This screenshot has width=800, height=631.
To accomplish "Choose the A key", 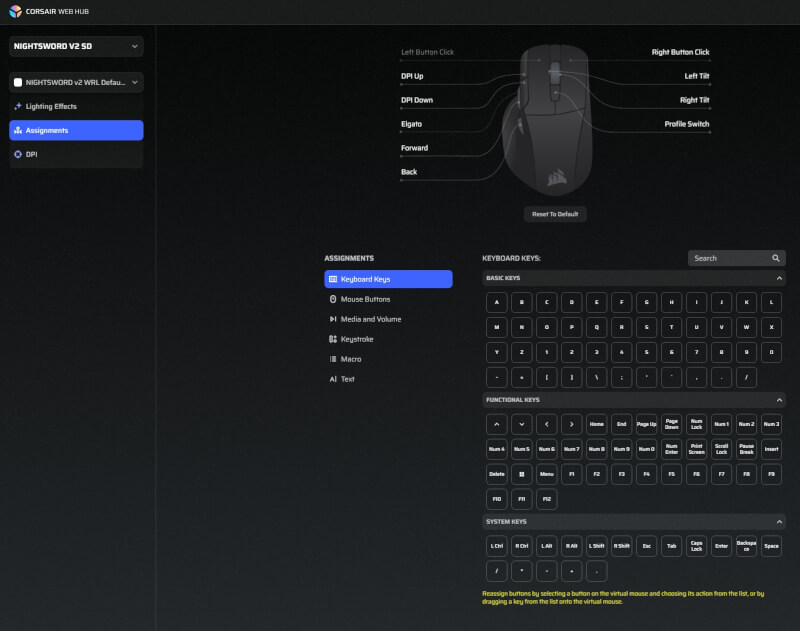I will (x=496, y=302).
